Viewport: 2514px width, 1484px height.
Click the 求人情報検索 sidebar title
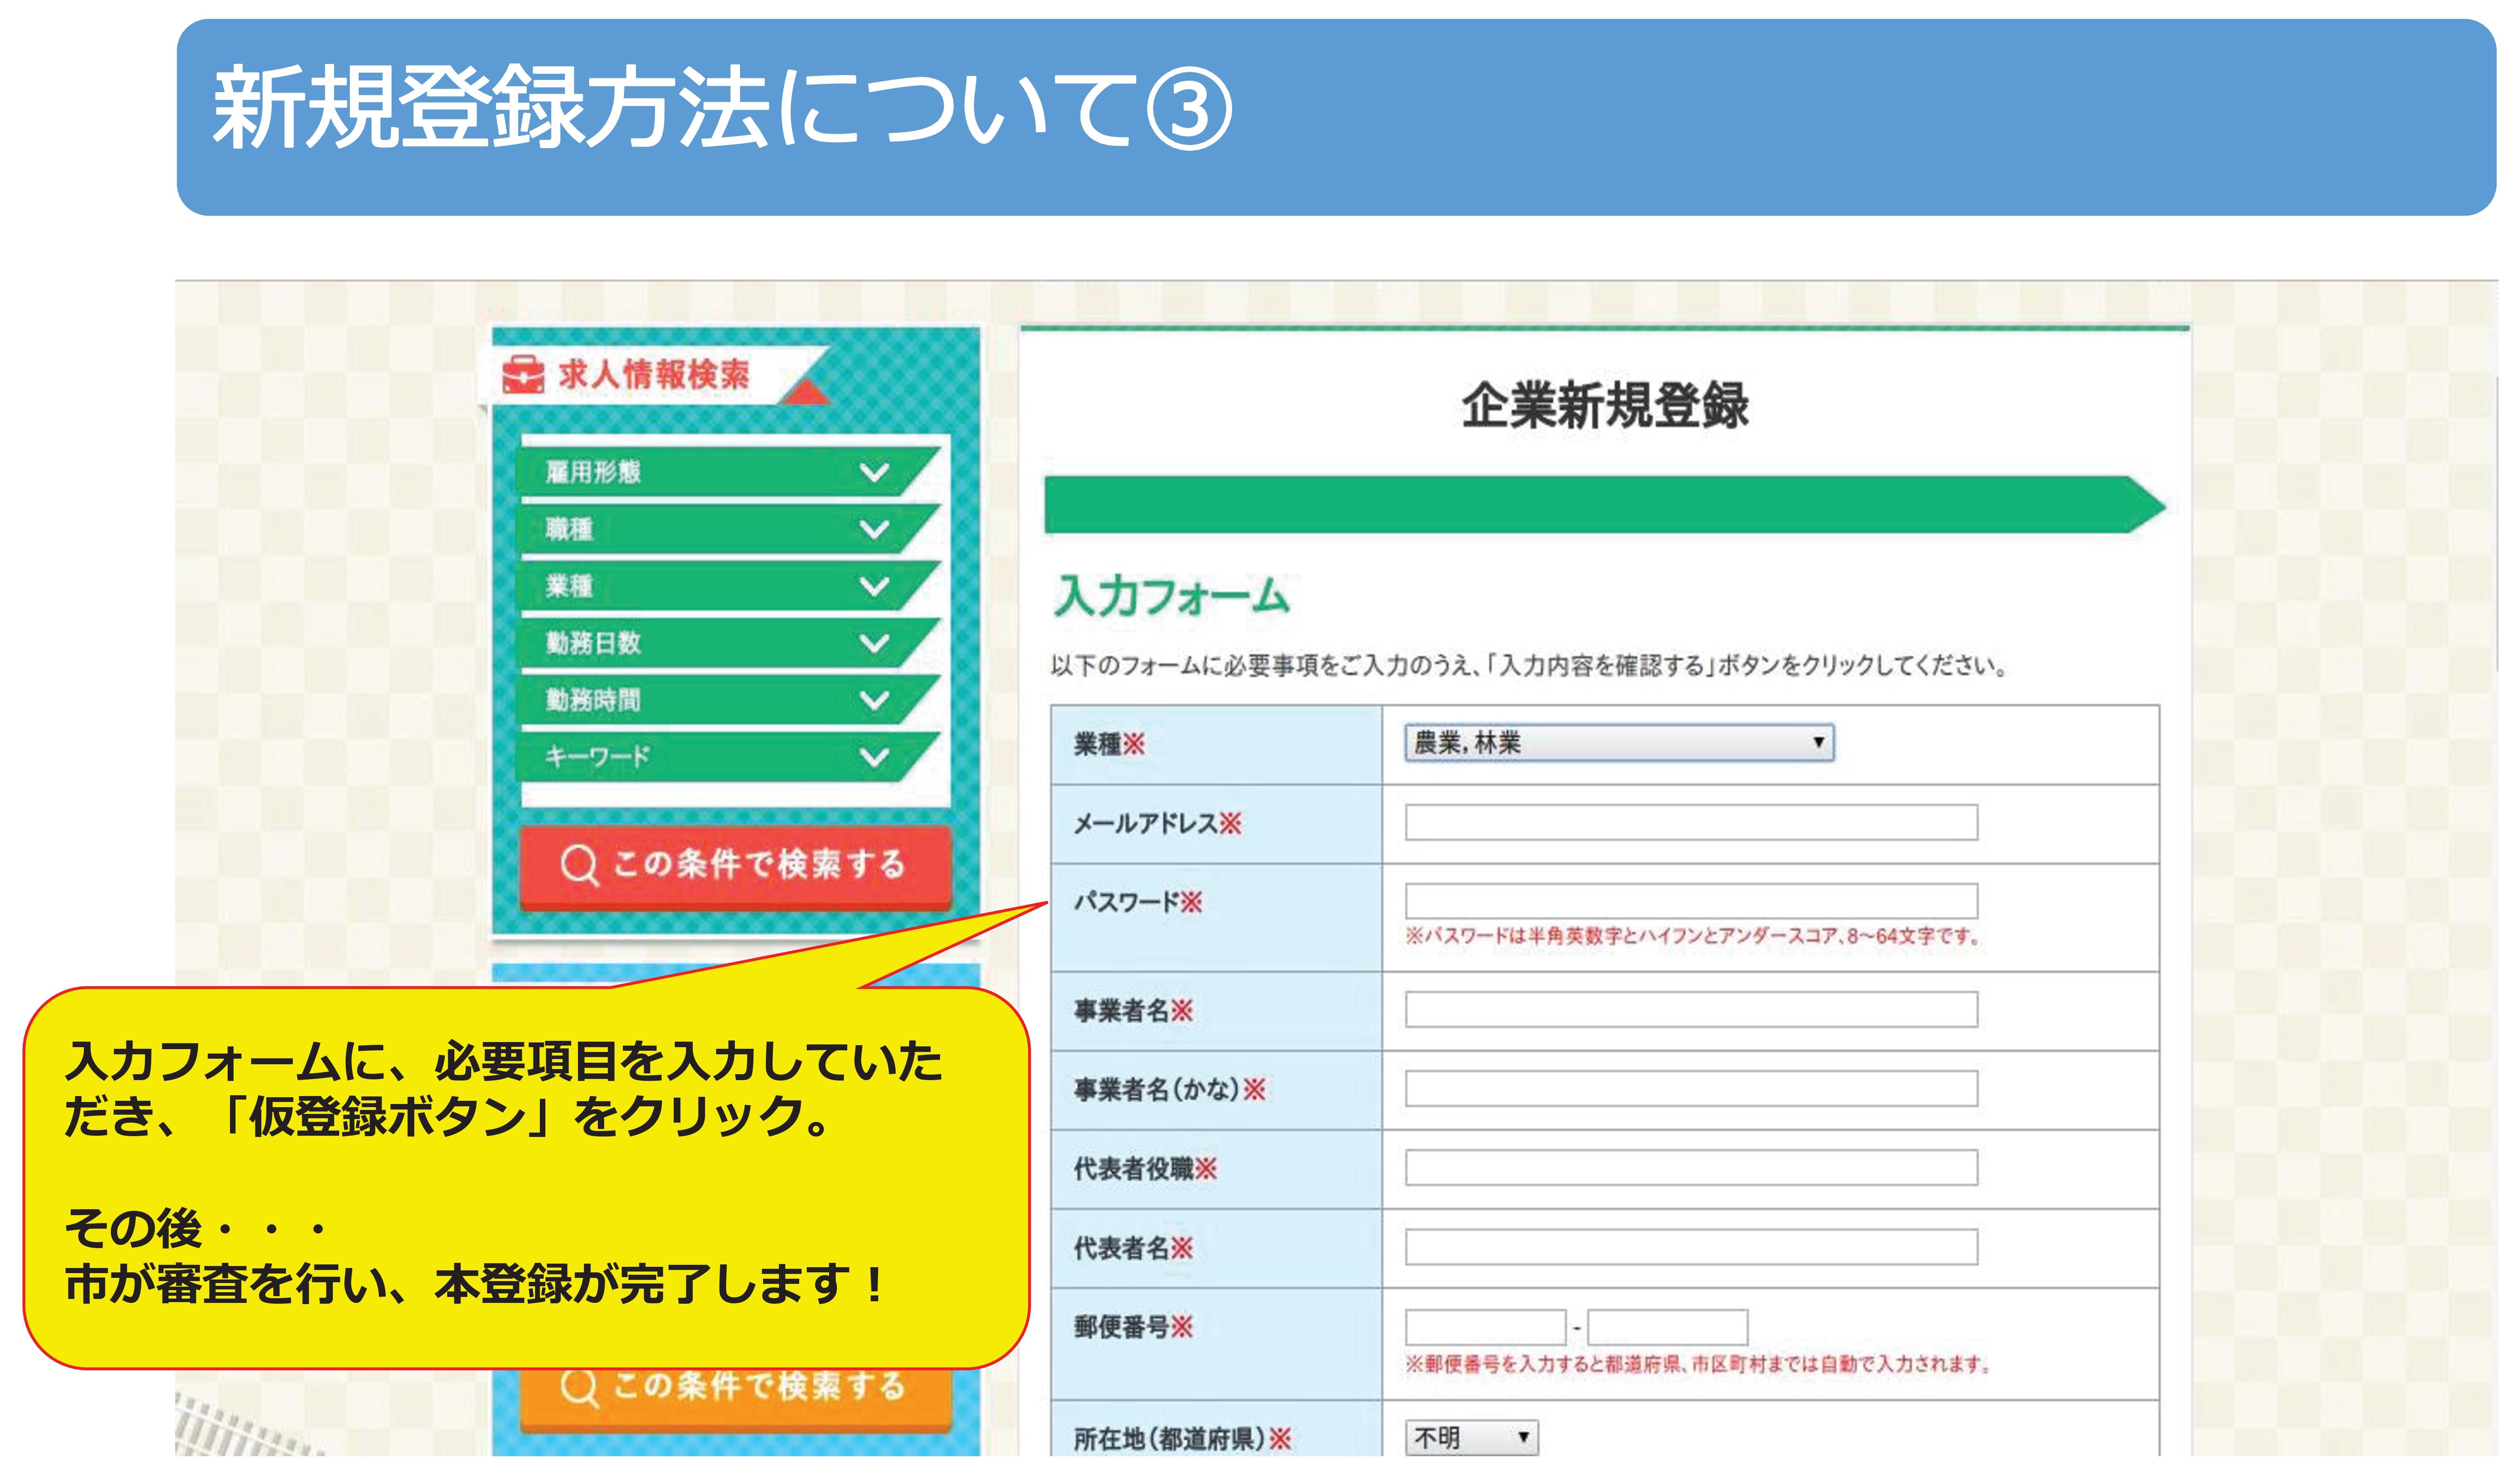pyautogui.click(x=654, y=375)
